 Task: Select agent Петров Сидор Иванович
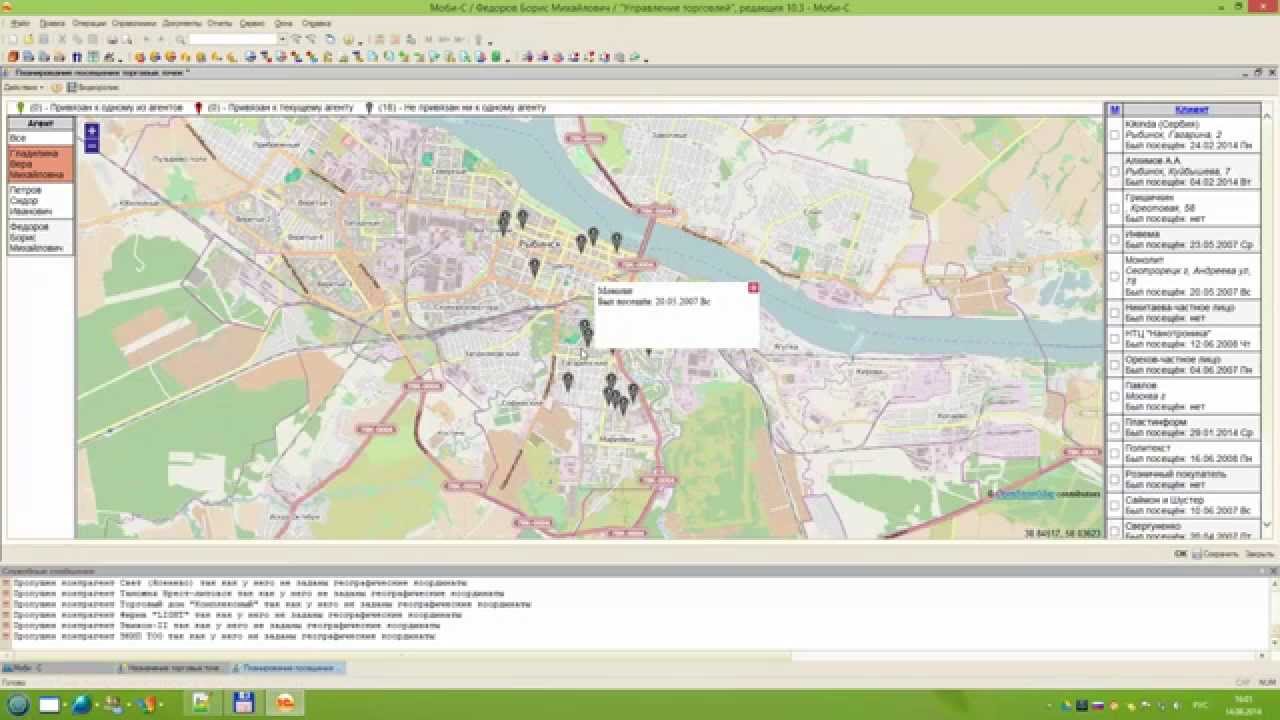[x=40, y=200]
